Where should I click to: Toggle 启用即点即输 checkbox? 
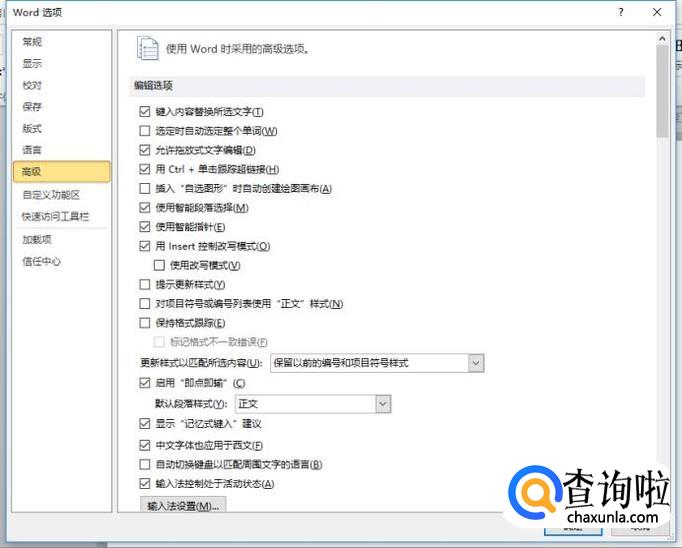click(145, 383)
